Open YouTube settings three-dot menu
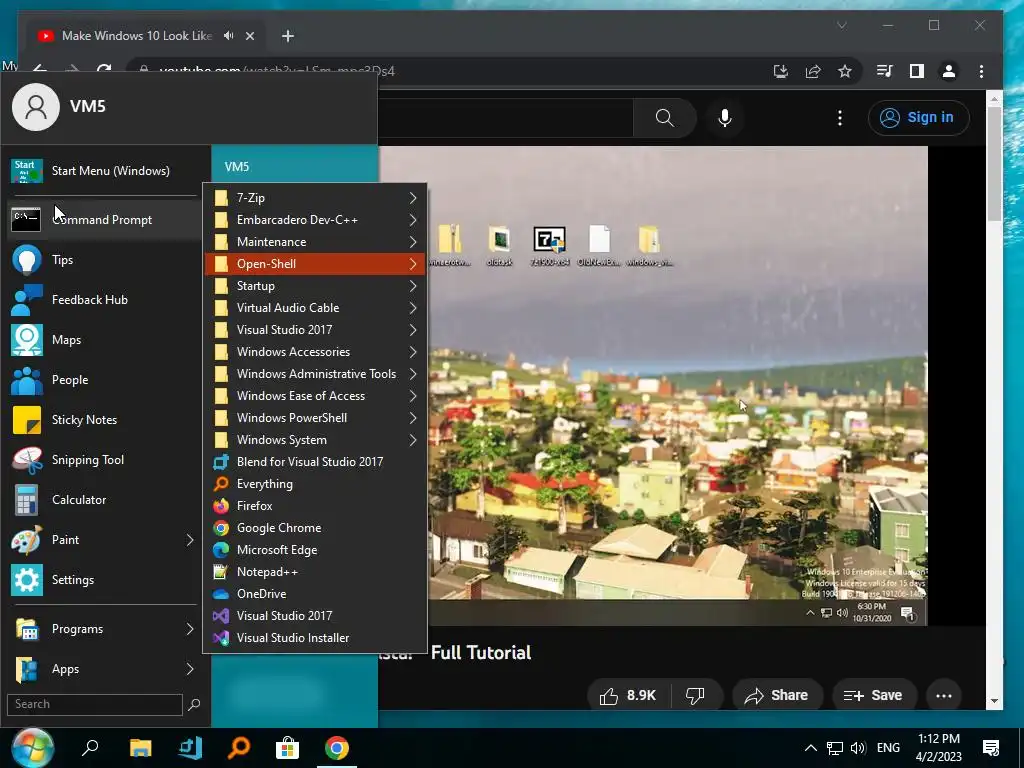 click(x=840, y=118)
